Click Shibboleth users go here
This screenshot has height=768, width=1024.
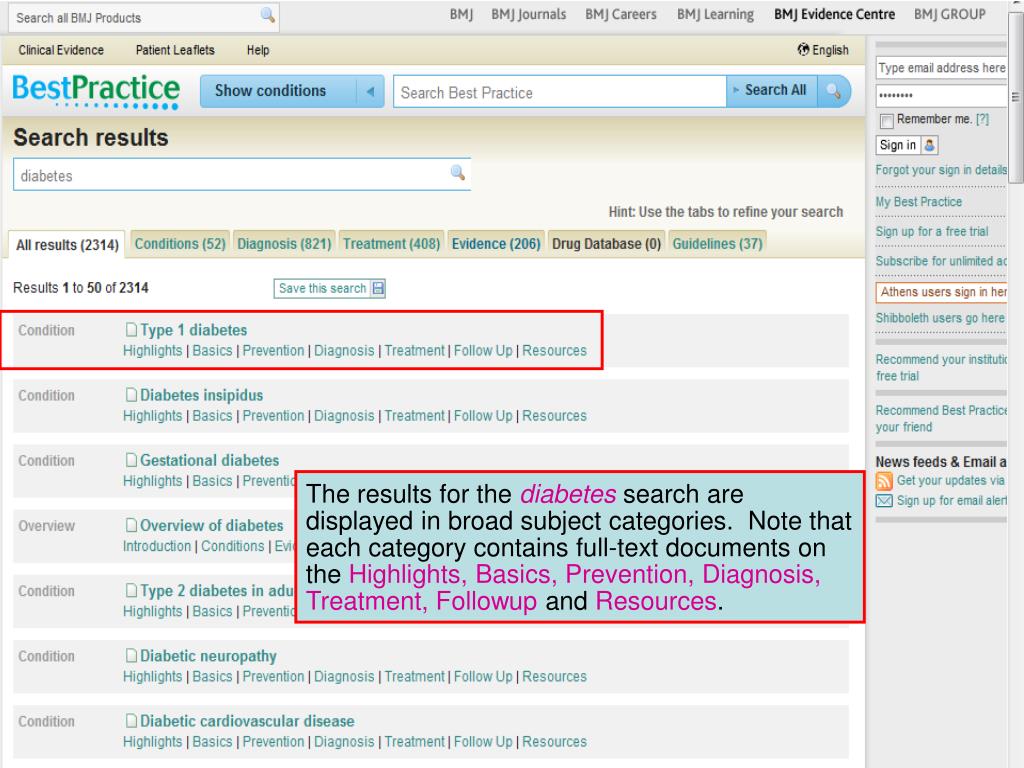[940, 318]
